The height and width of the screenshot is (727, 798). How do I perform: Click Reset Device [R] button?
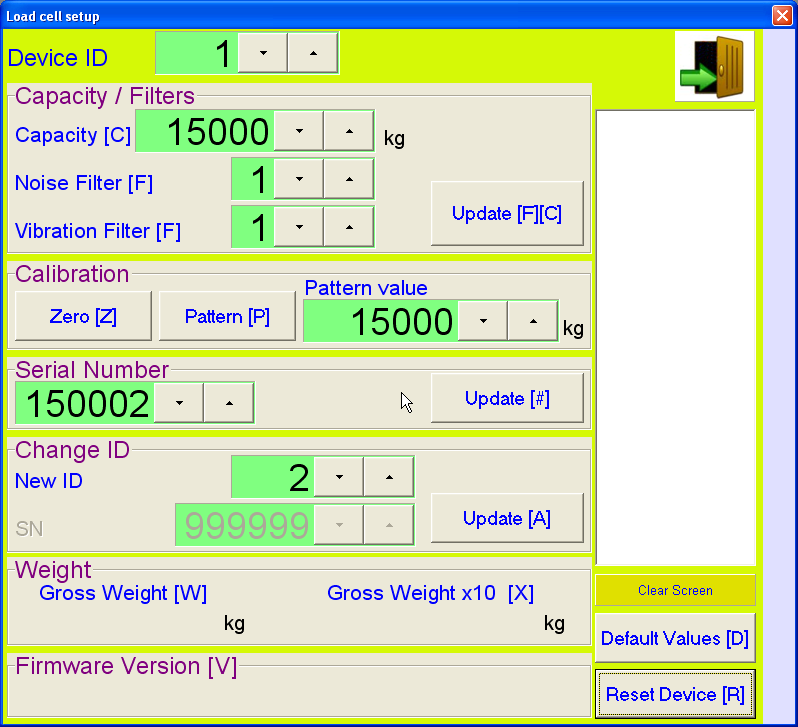click(675, 694)
